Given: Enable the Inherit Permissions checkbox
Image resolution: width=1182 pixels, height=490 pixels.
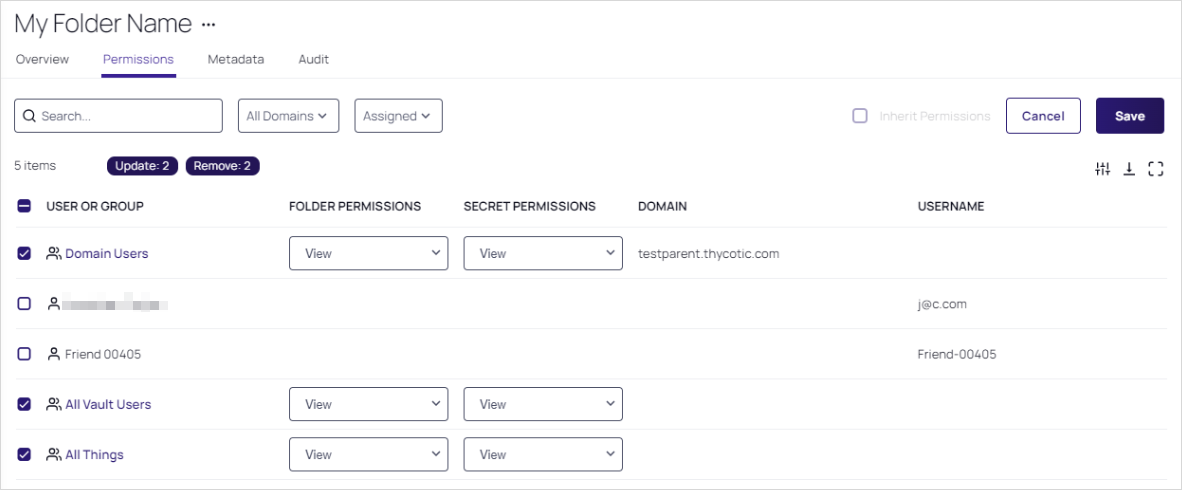Looking at the screenshot, I should (860, 116).
